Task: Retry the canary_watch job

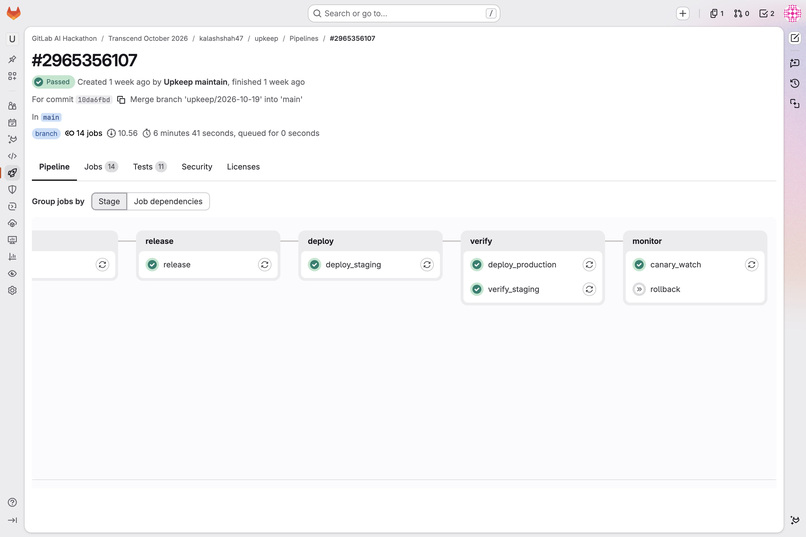Action: tap(752, 265)
